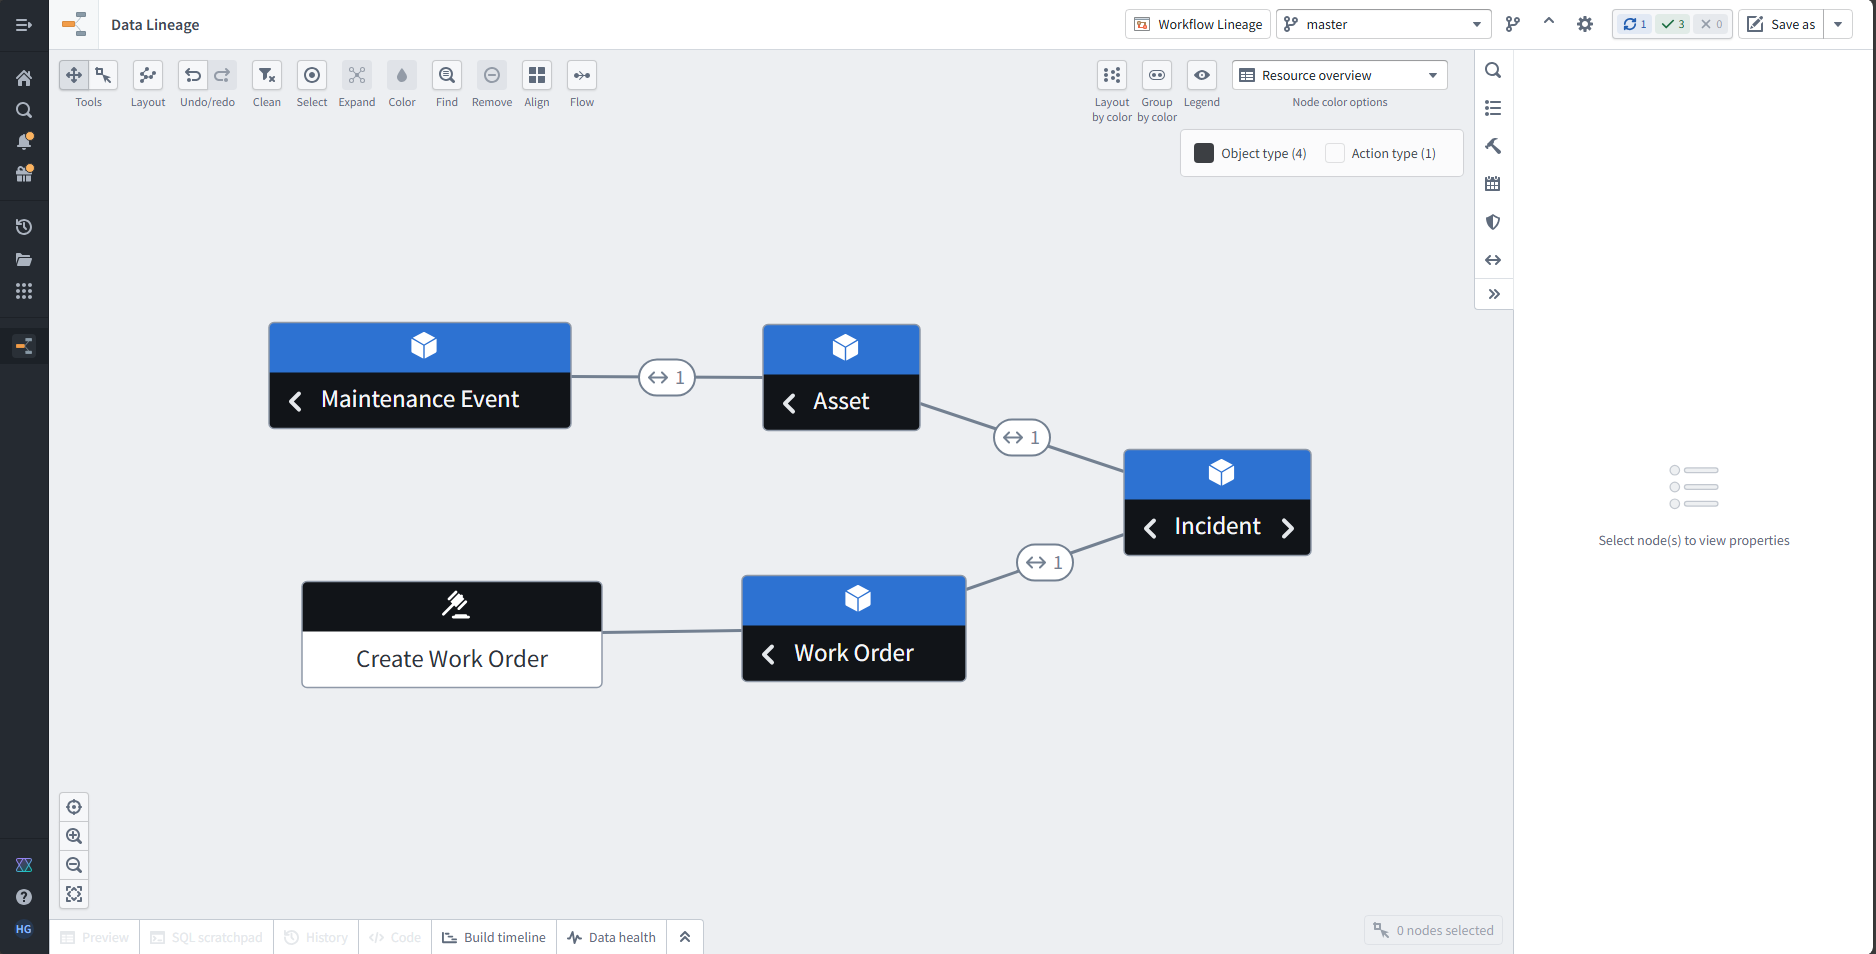This screenshot has width=1876, height=954.
Task: Open the schedules calendar panel
Action: (1493, 184)
